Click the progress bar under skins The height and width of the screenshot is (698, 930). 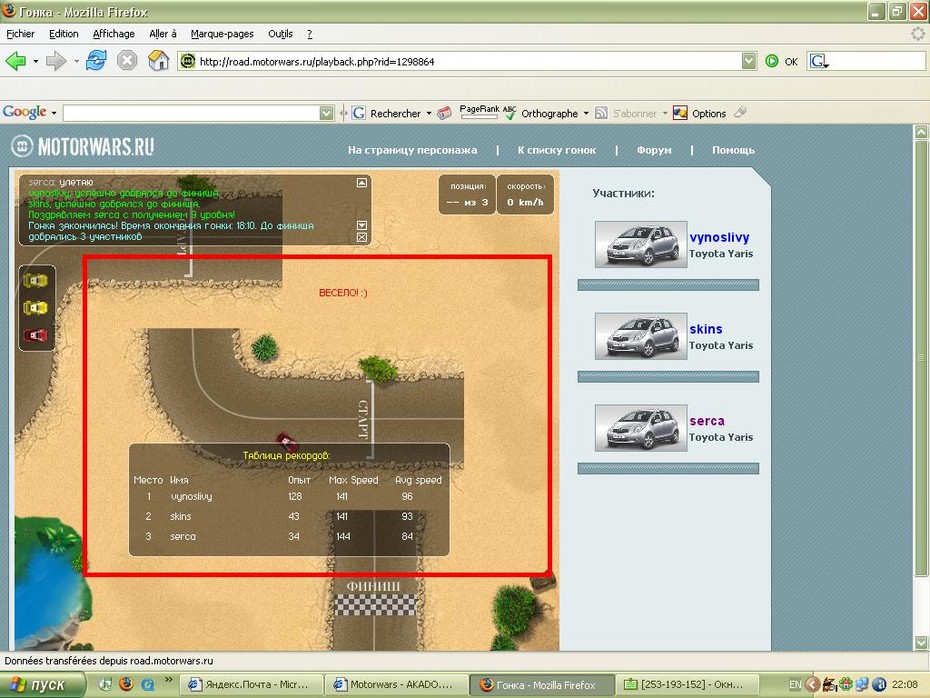tap(668, 377)
